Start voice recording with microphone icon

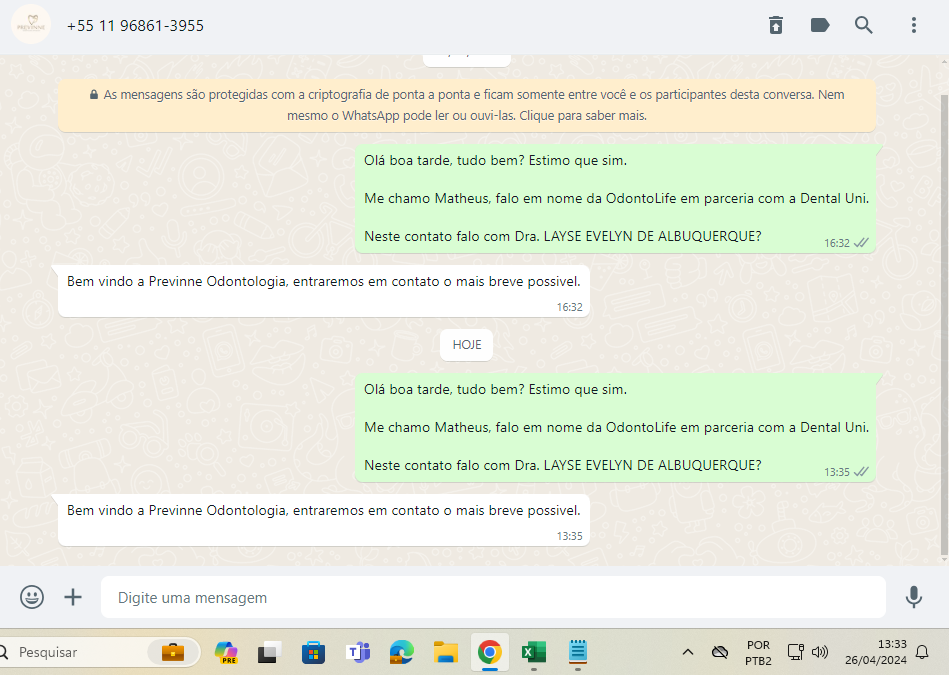[913, 597]
